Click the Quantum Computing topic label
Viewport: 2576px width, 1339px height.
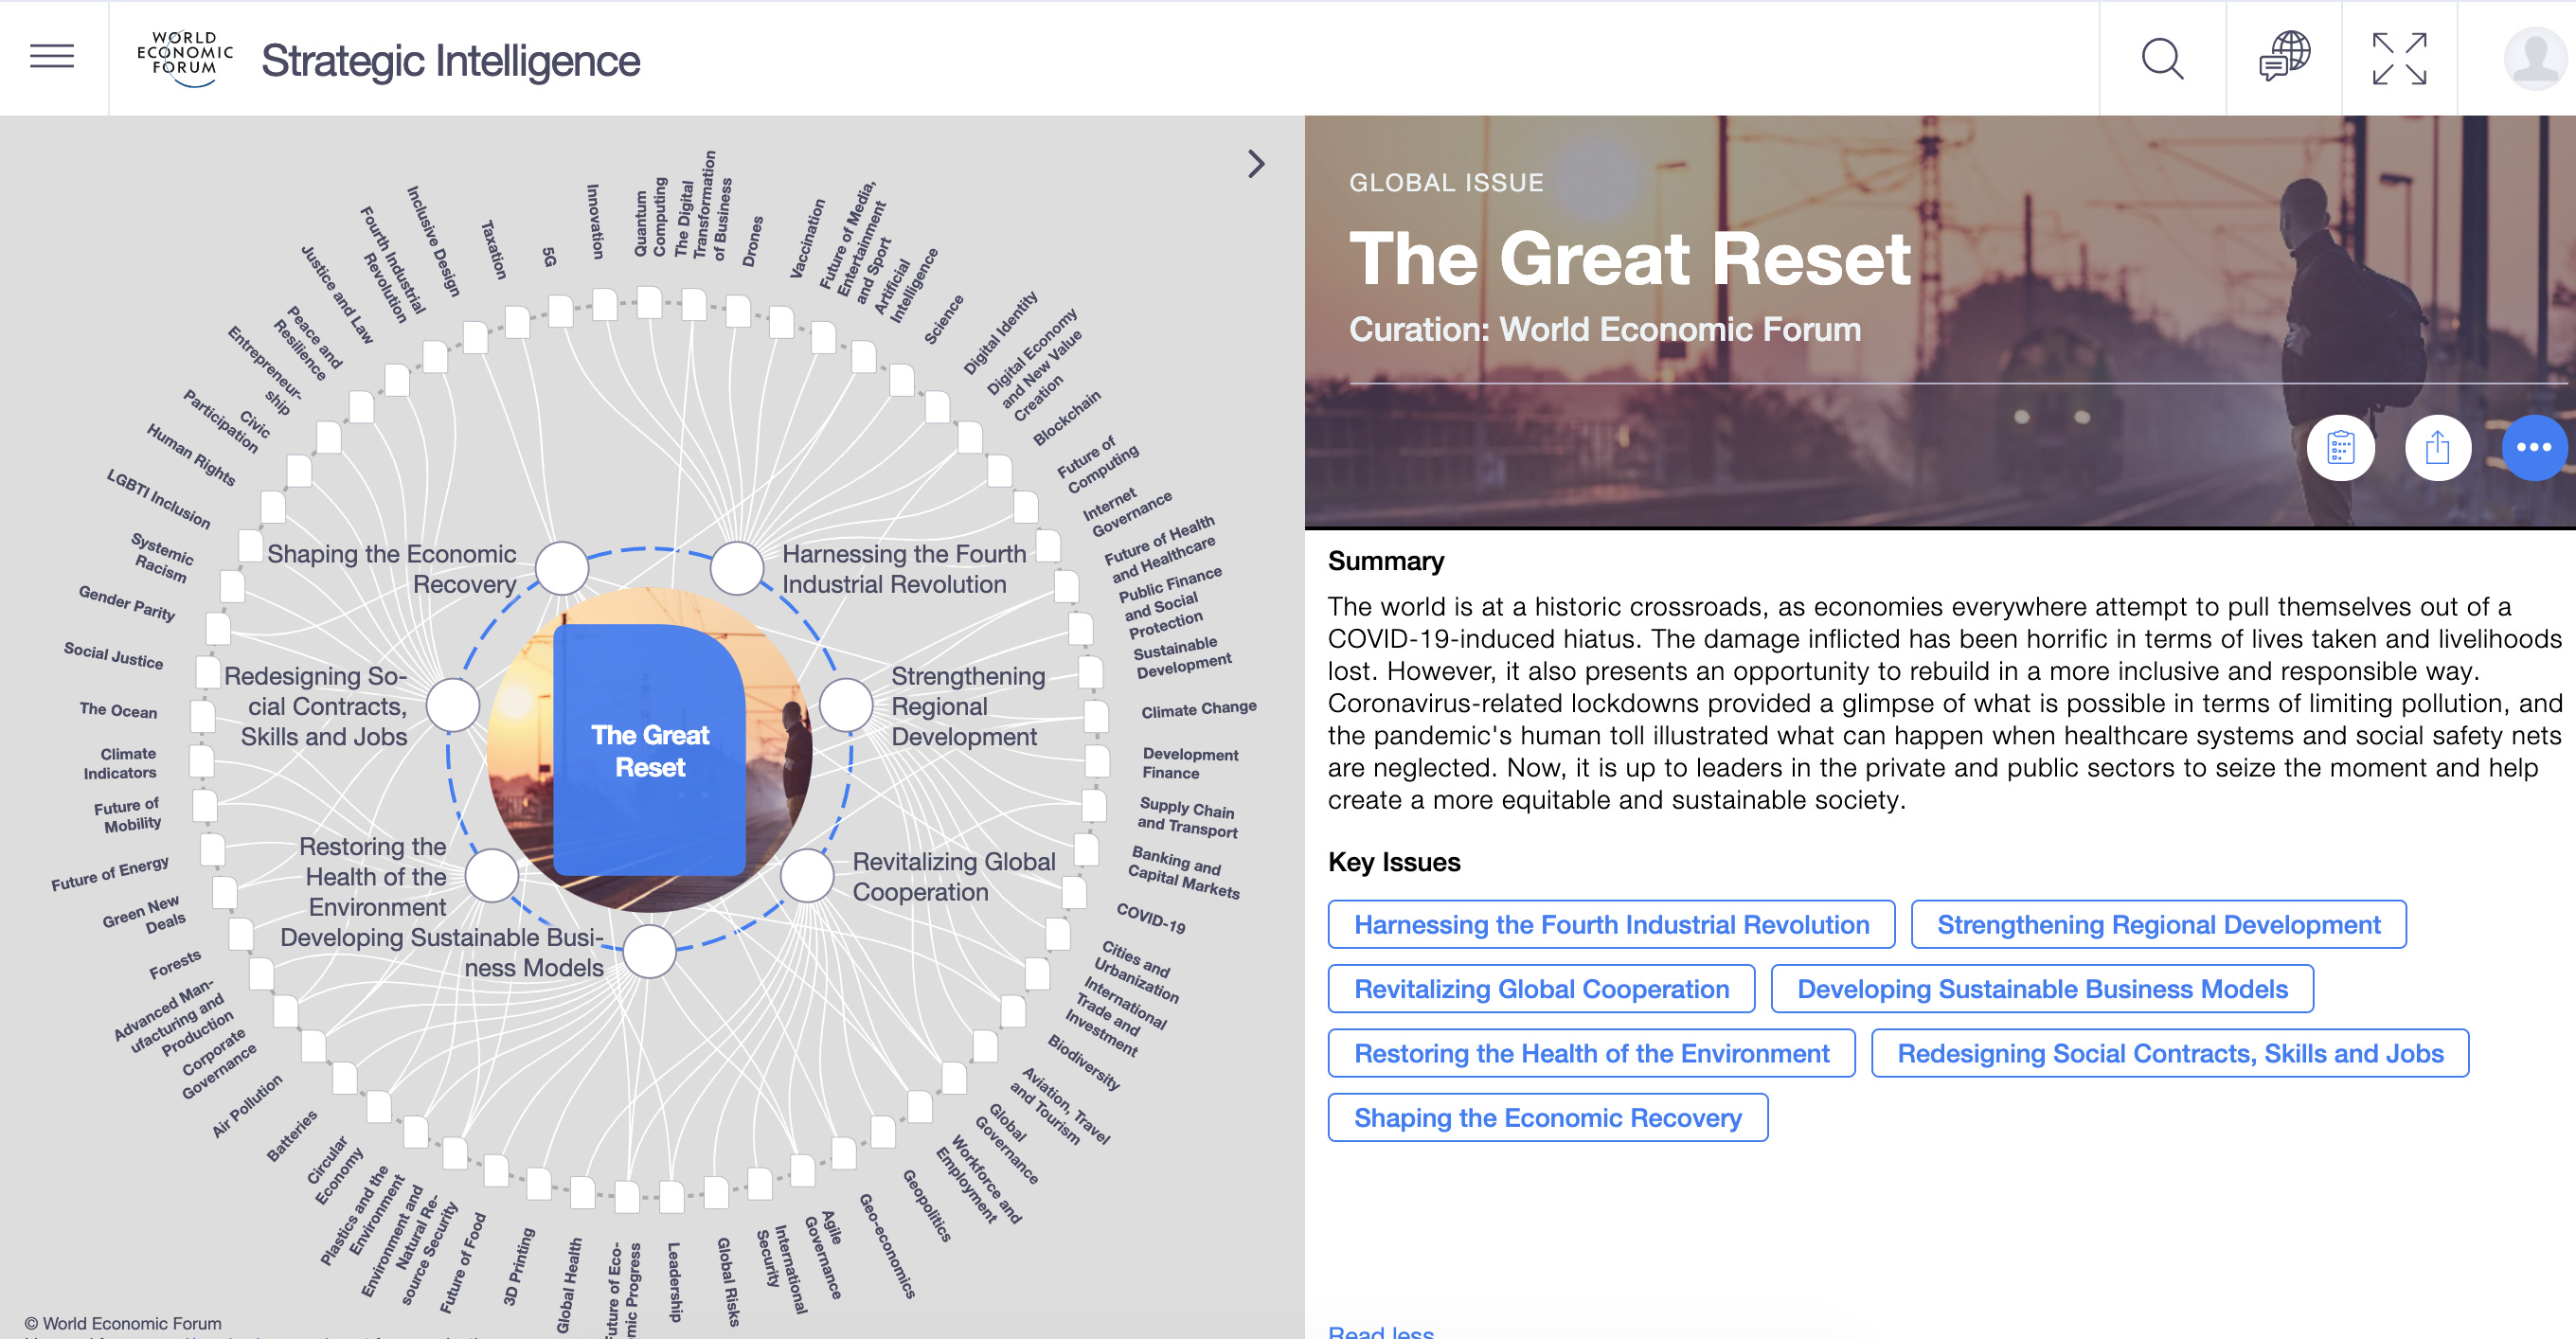[x=650, y=217]
